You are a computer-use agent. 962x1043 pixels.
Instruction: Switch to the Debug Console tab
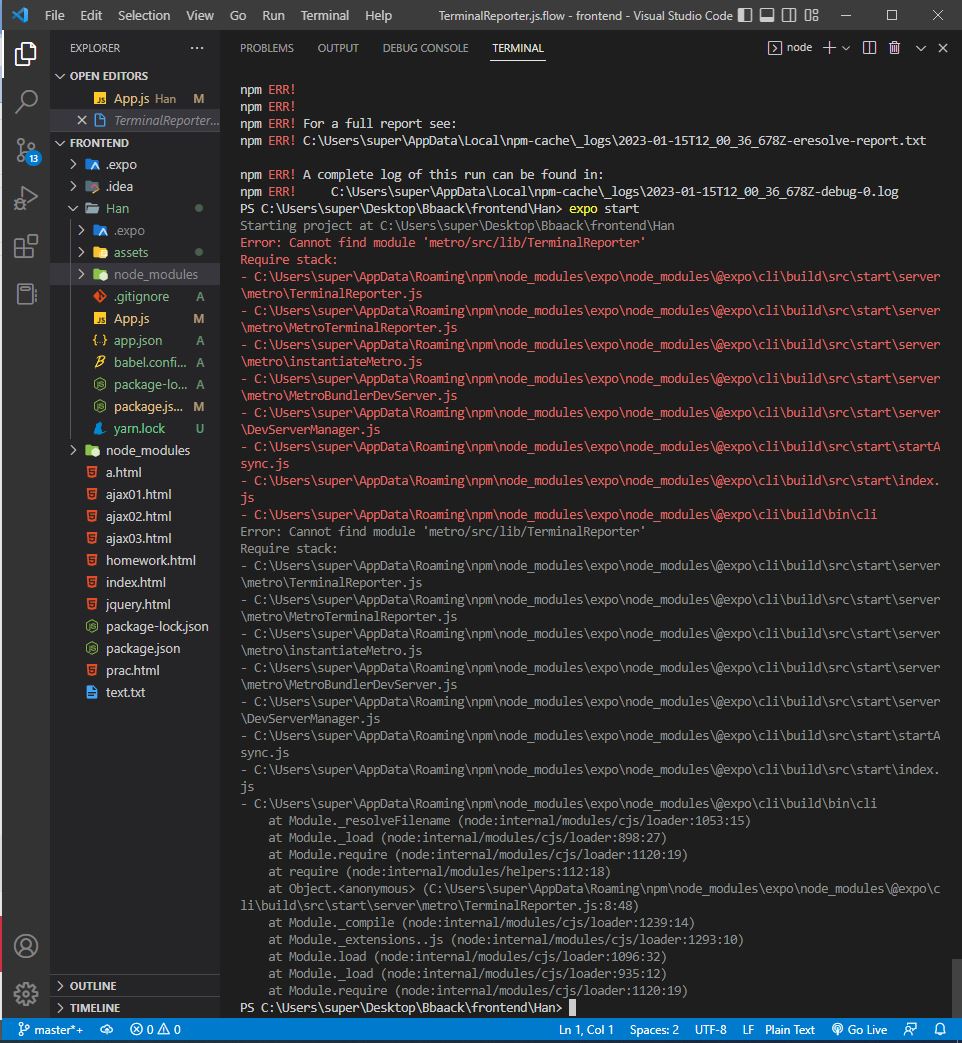click(425, 48)
